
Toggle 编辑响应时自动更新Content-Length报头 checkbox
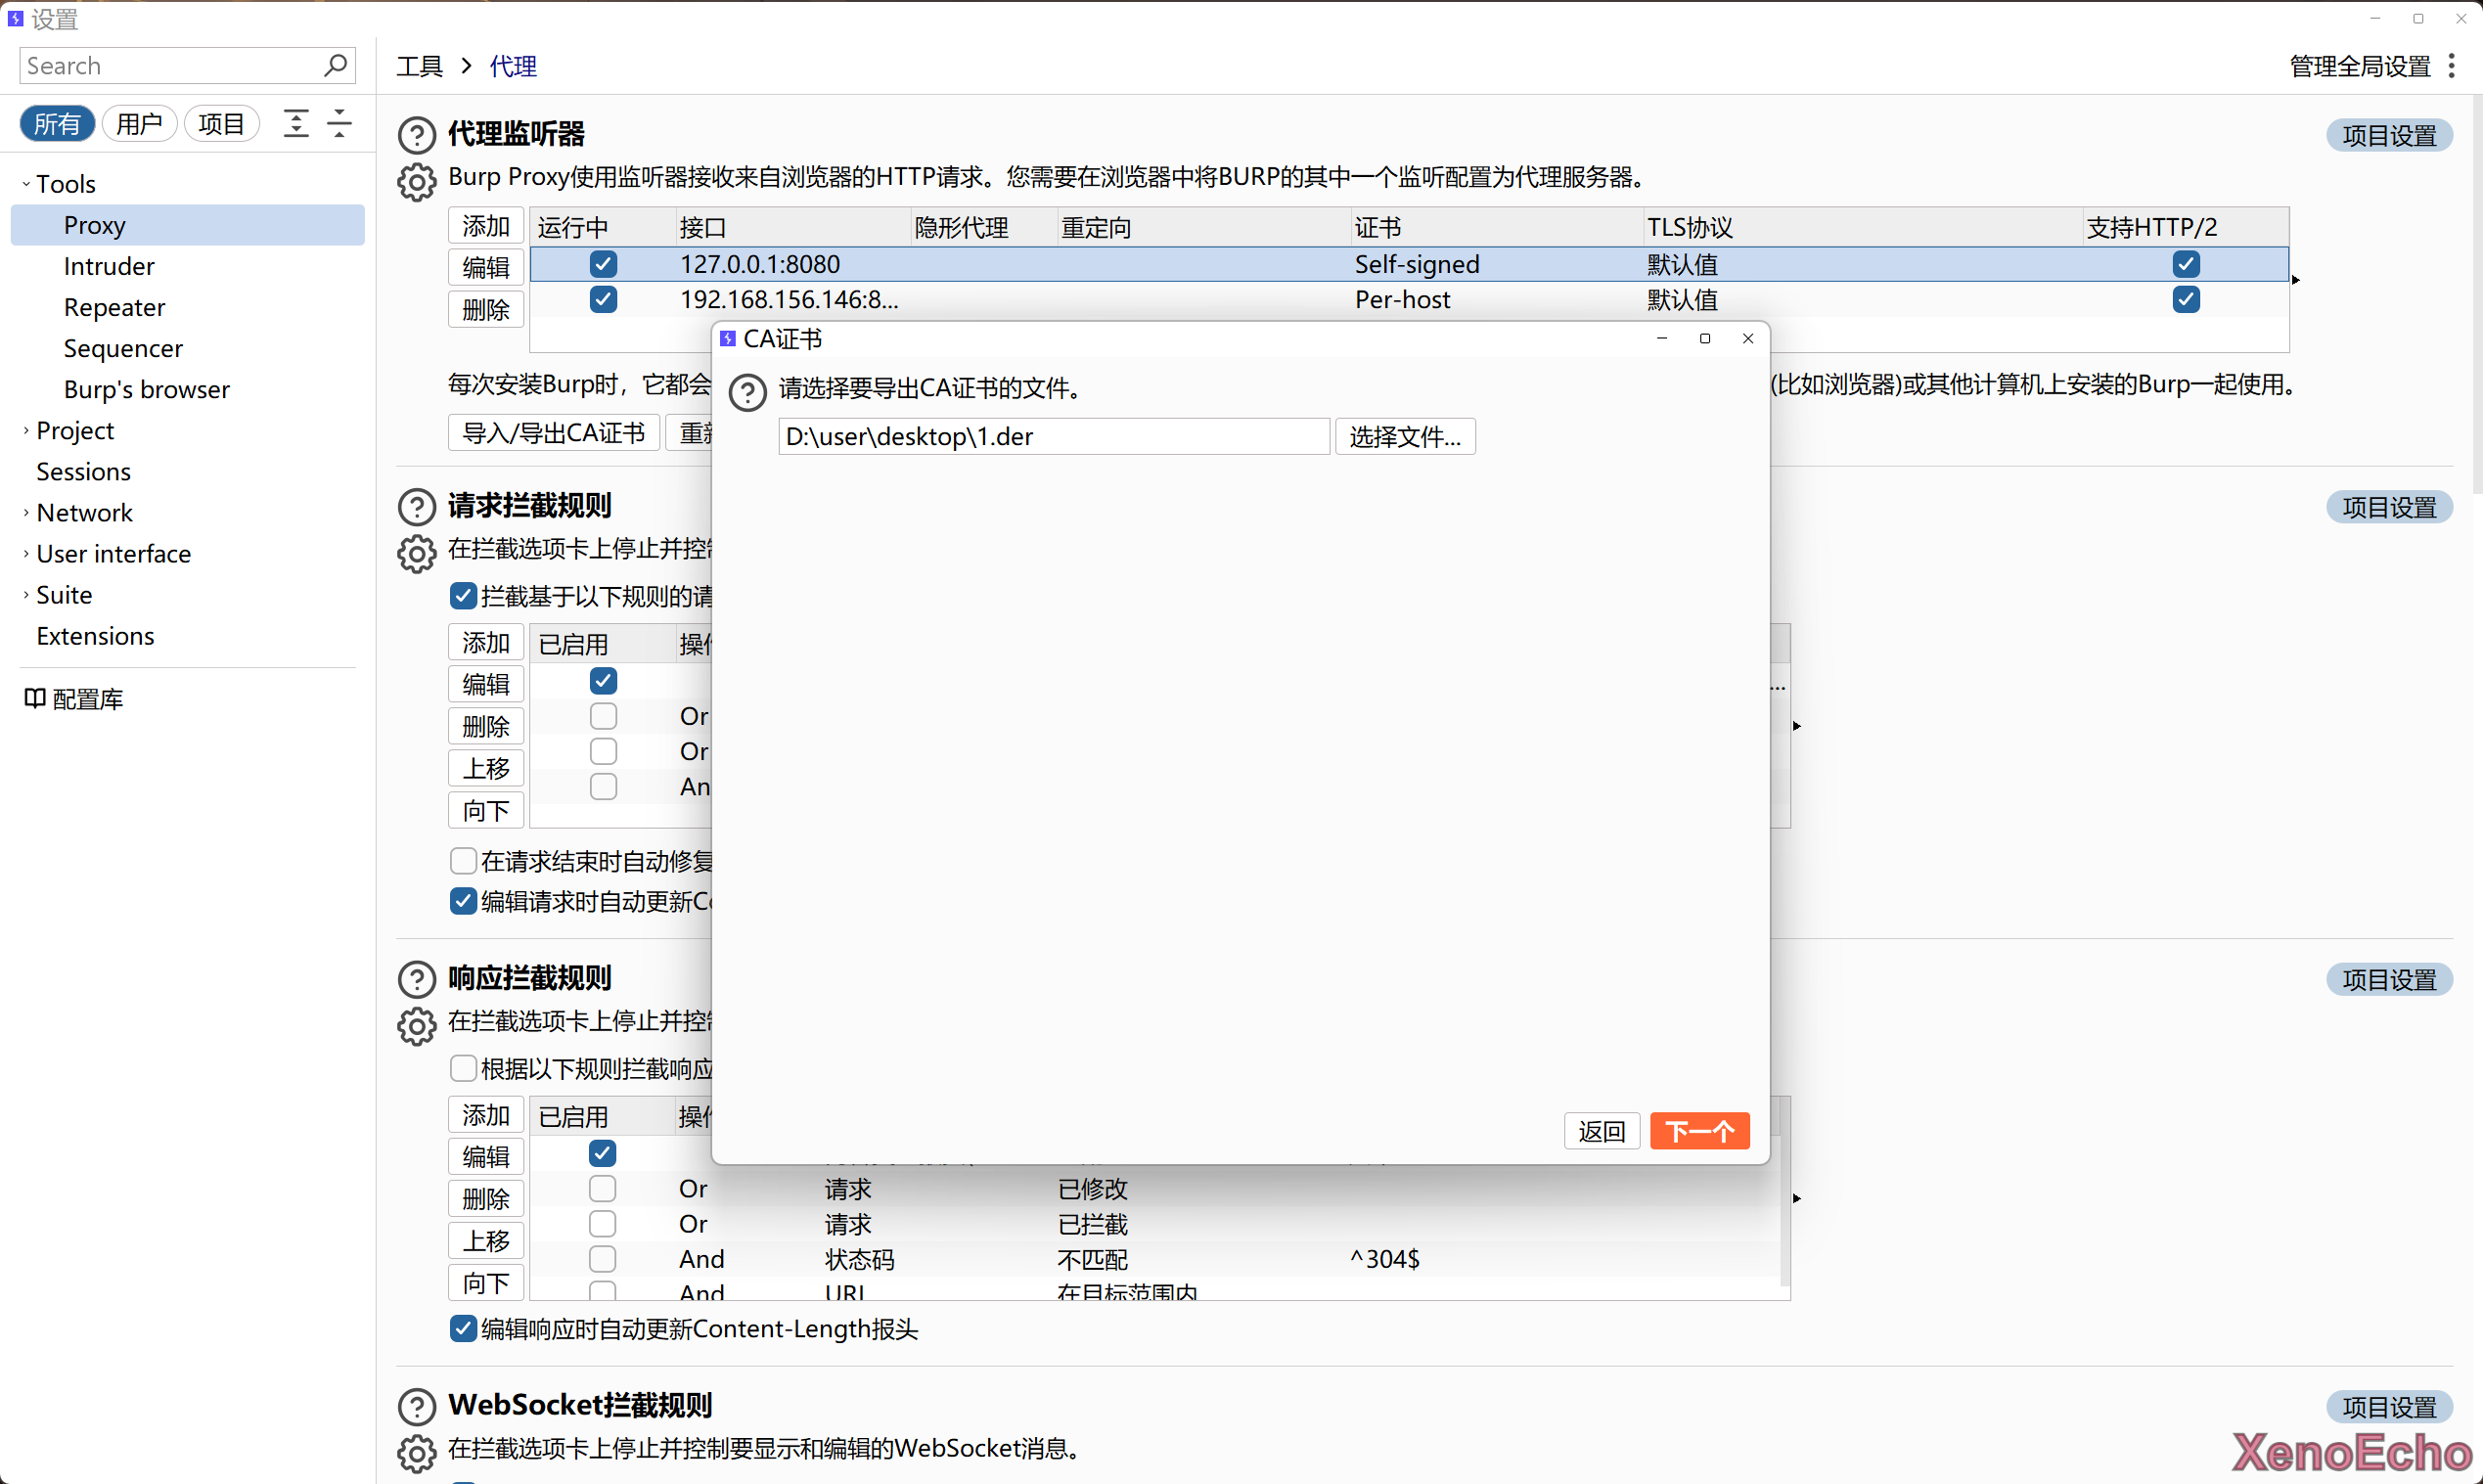click(x=462, y=1328)
